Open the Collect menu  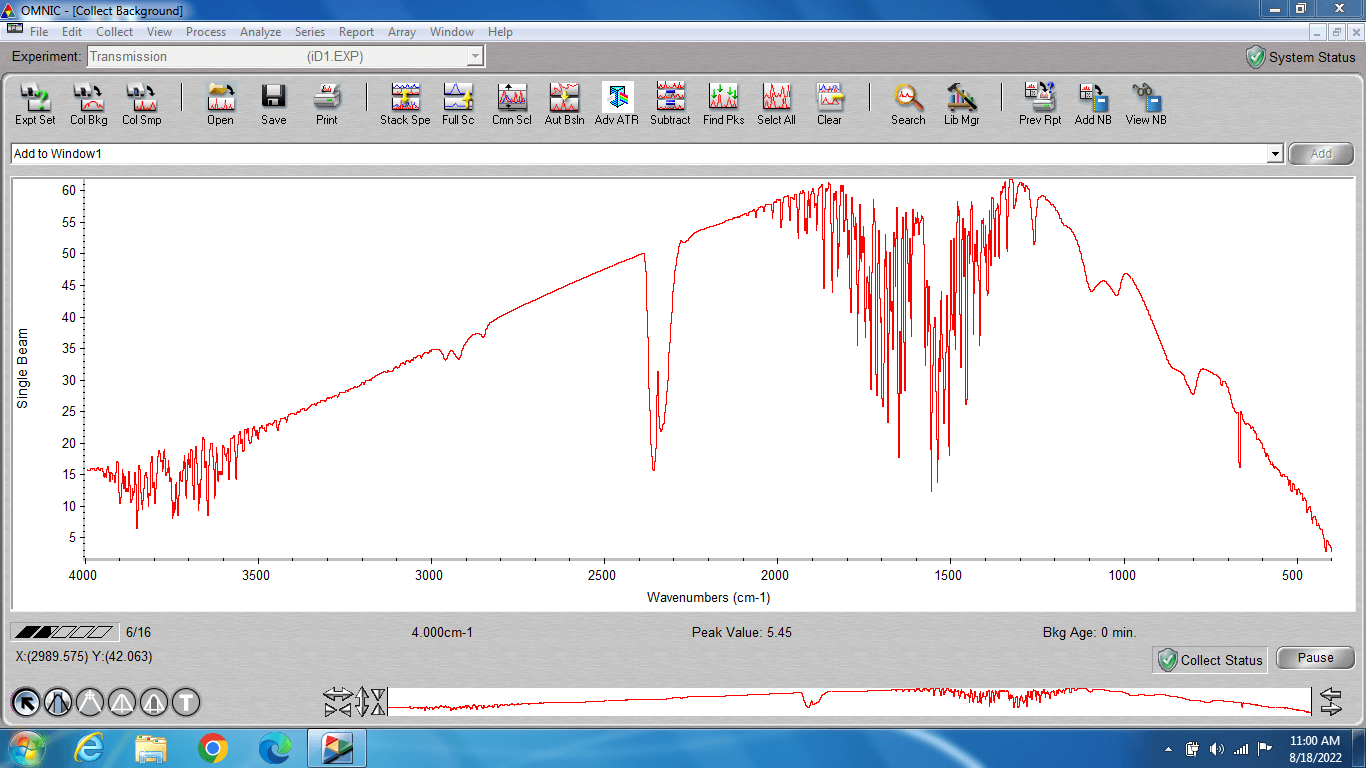(114, 32)
